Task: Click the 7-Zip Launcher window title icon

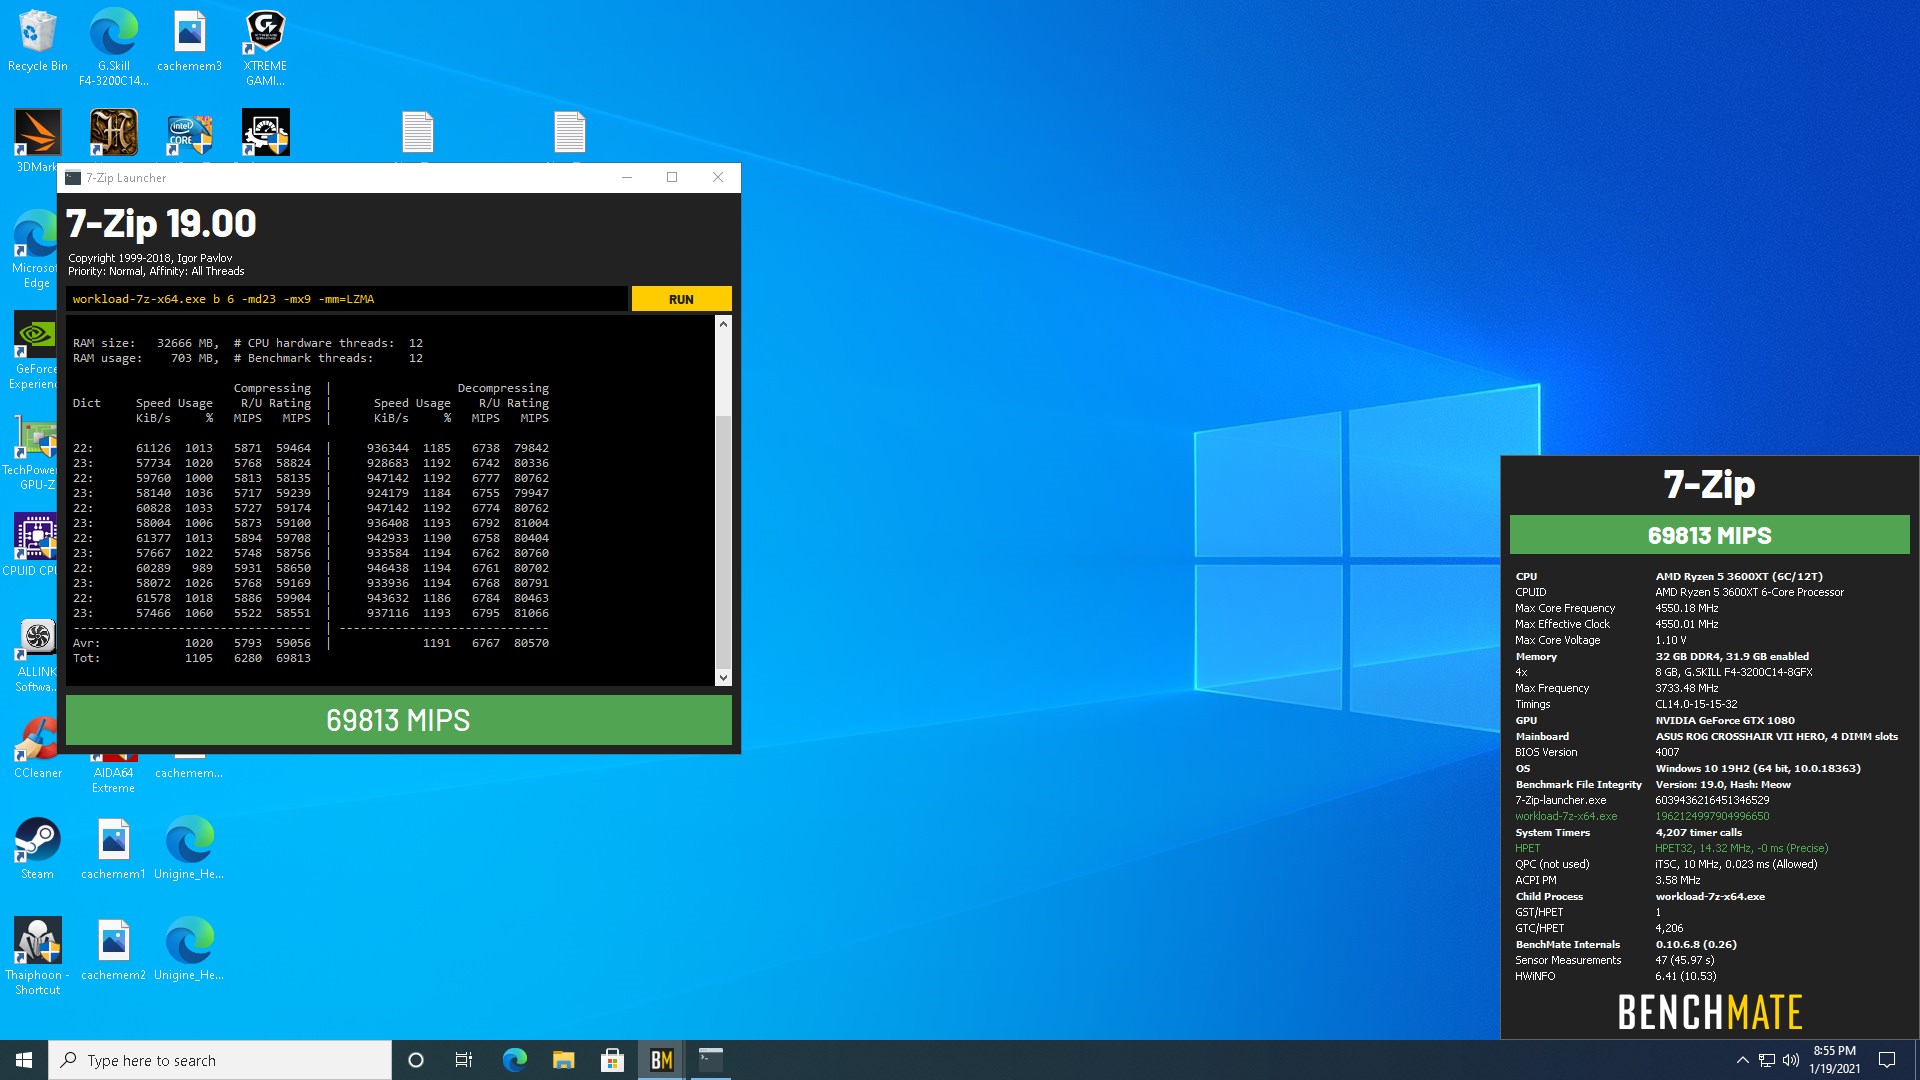Action: pyautogui.click(x=72, y=178)
